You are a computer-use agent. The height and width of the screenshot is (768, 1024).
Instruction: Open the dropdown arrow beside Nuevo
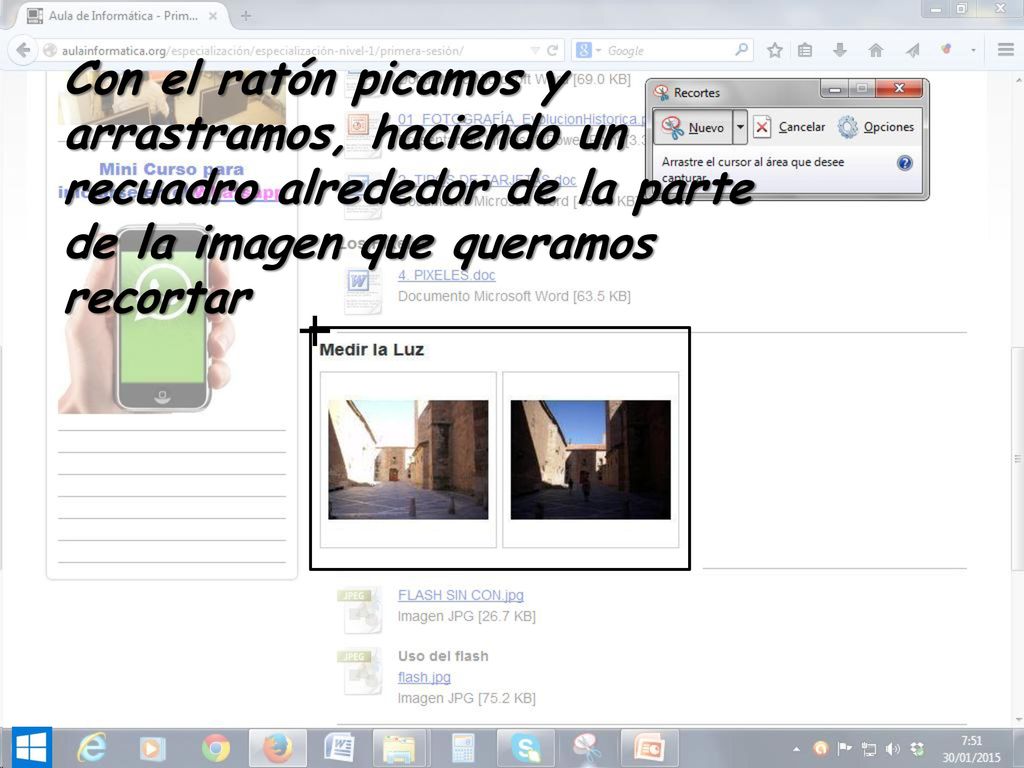[740, 127]
